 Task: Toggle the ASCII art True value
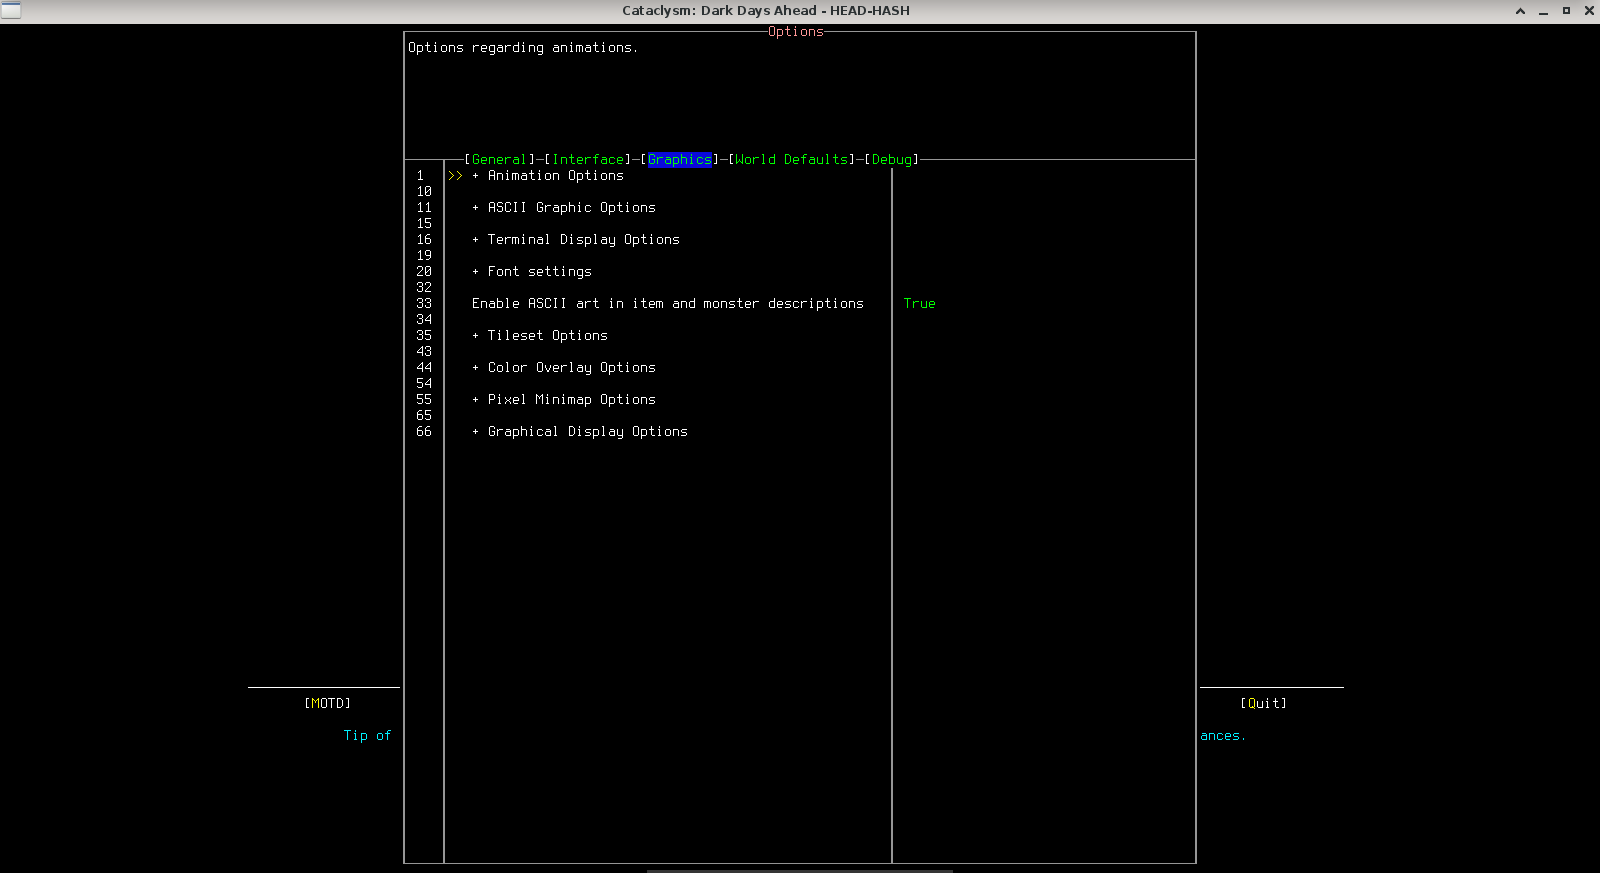click(x=919, y=304)
